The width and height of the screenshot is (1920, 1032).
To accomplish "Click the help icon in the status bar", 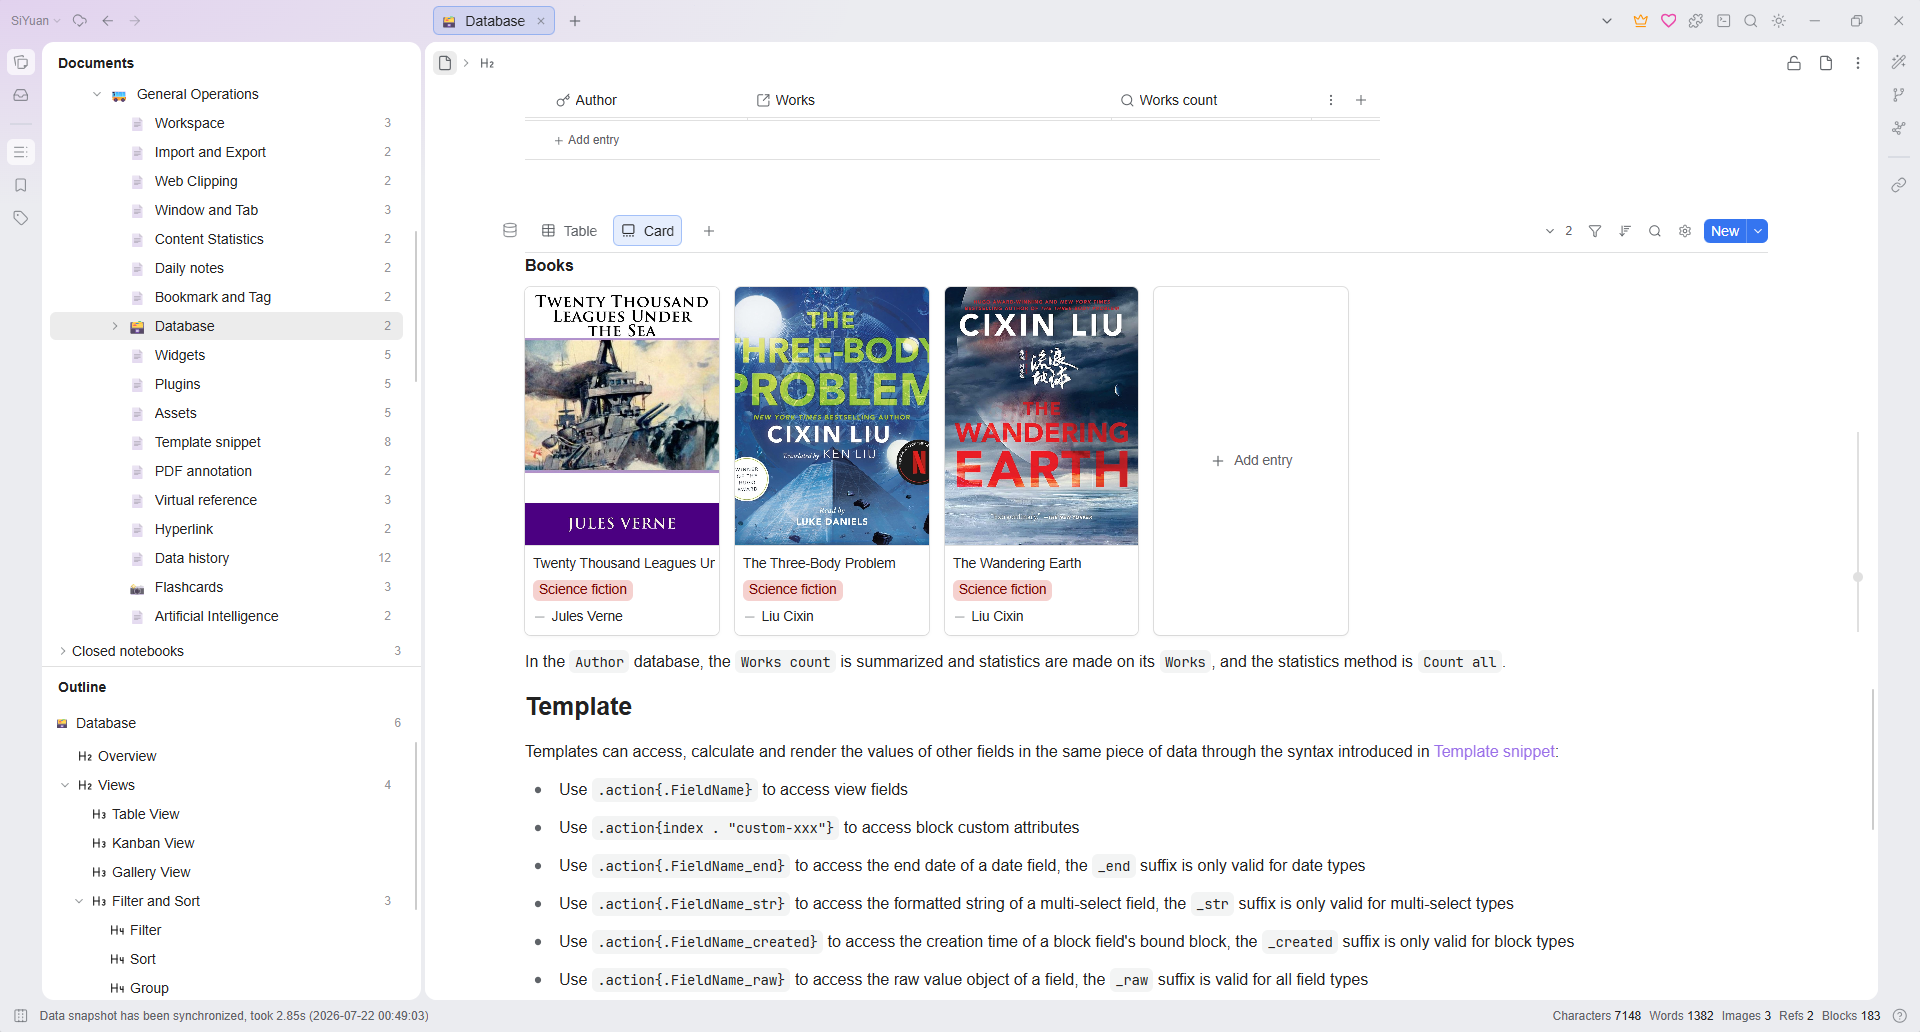I will [x=1900, y=1016].
